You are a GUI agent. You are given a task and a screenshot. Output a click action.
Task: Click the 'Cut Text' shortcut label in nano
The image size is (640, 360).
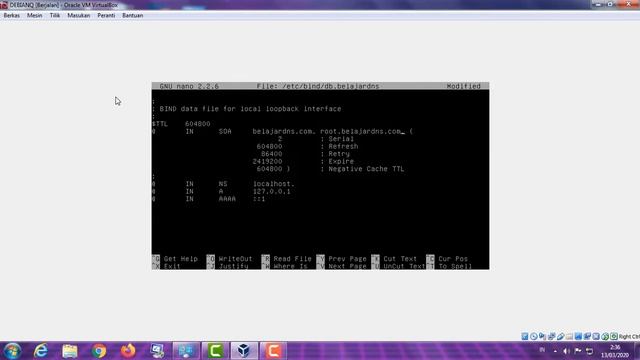(400, 259)
